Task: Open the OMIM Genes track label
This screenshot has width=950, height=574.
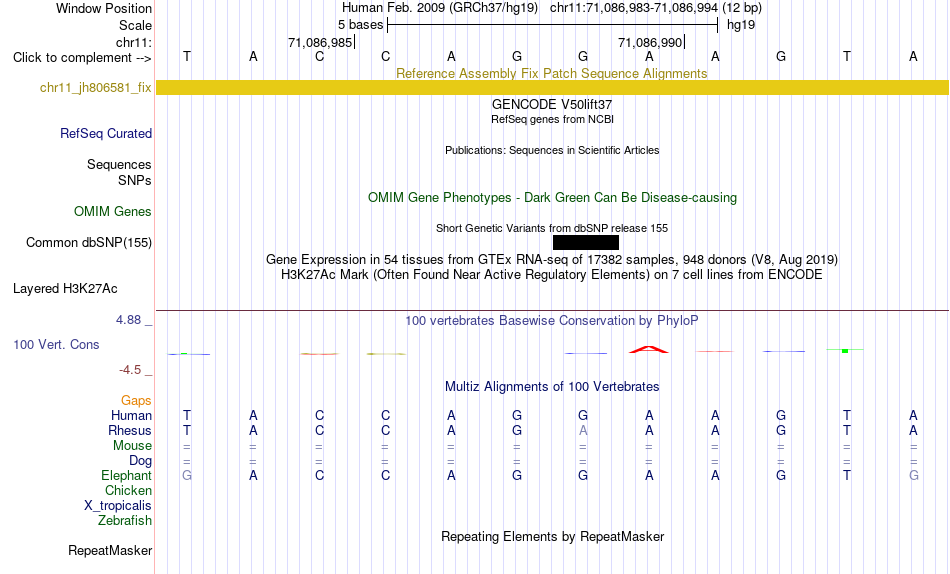Action: coord(113,212)
